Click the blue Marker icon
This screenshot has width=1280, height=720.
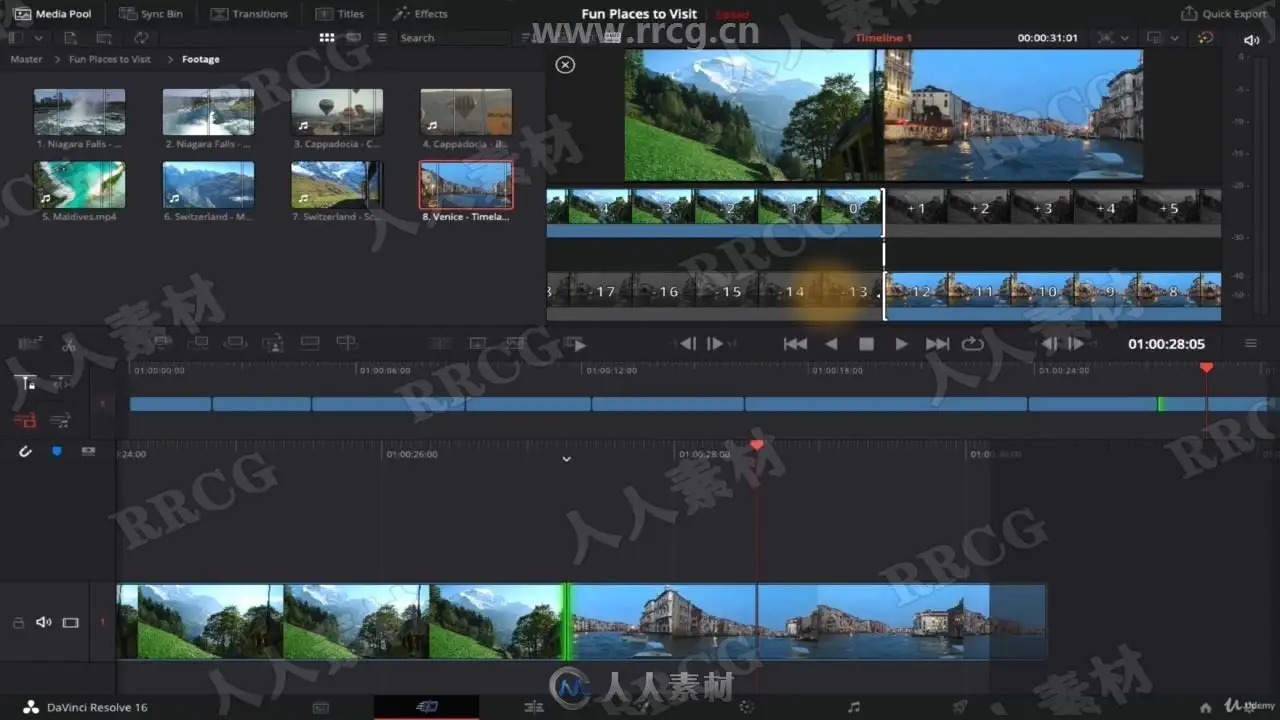(x=56, y=452)
